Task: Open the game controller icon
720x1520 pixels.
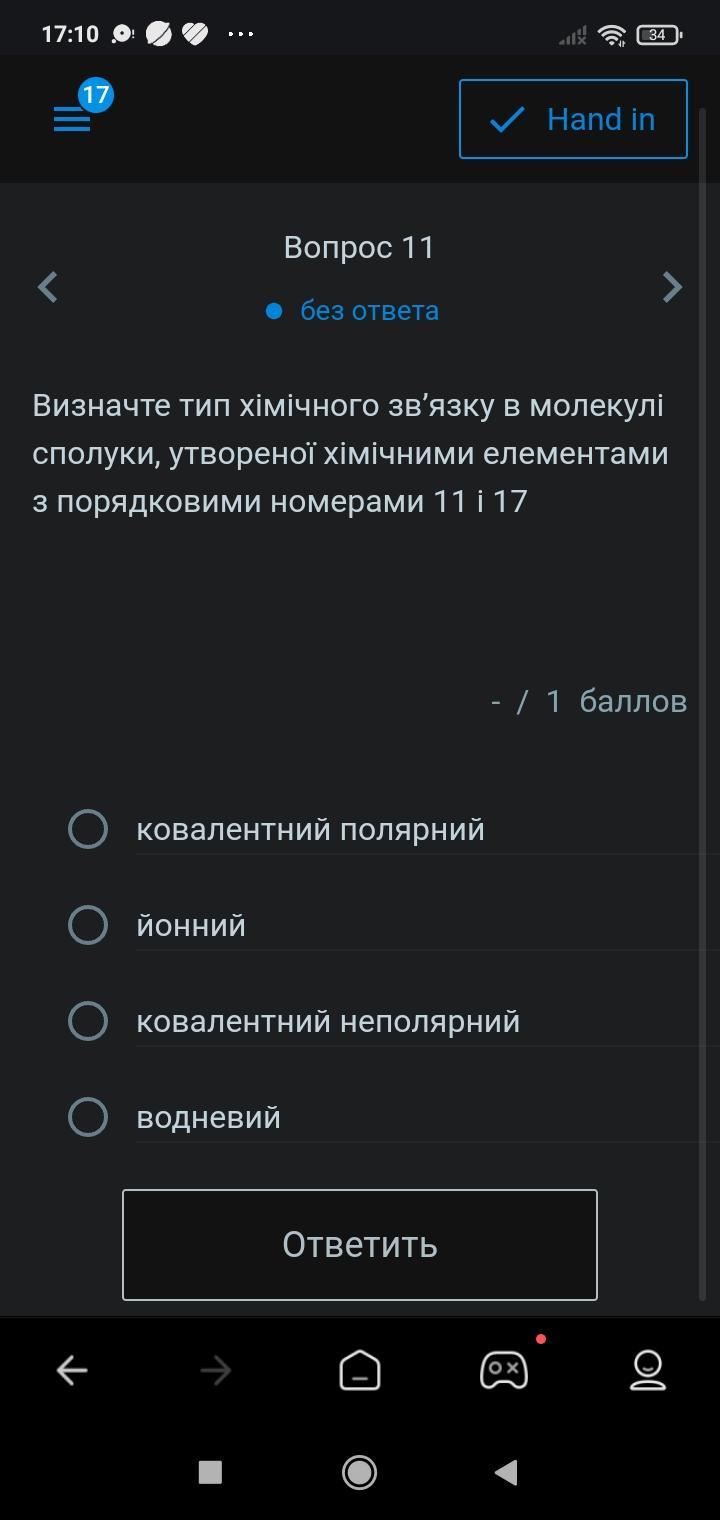Action: (x=504, y=1370)
